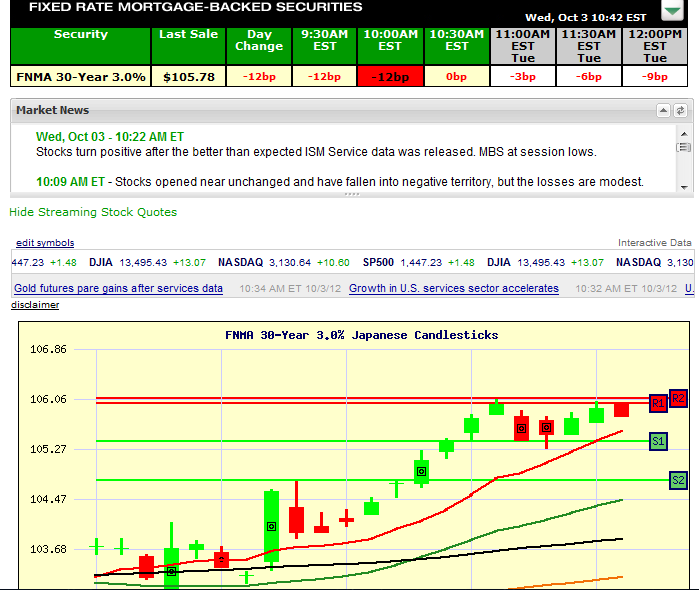
Task: Click the 9:30AM EST column header
Action: pyautogui.click(x=325, y=46)
